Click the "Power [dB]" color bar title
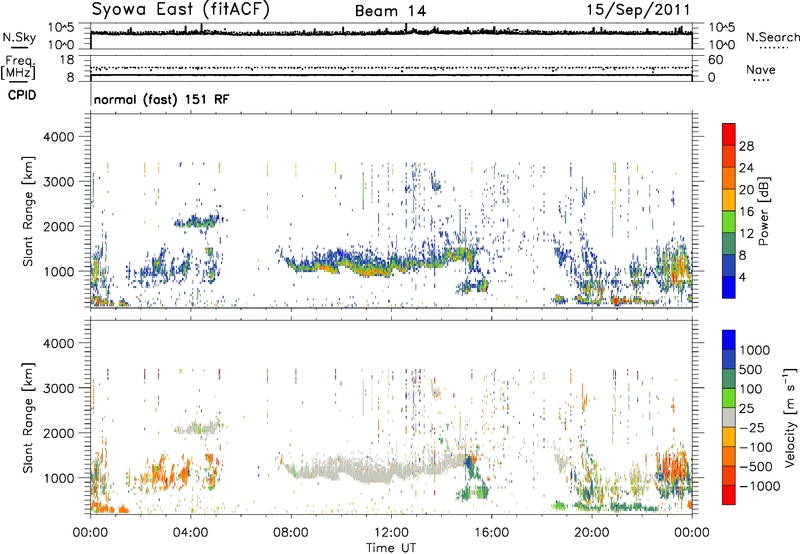 (x=764, y=211)
